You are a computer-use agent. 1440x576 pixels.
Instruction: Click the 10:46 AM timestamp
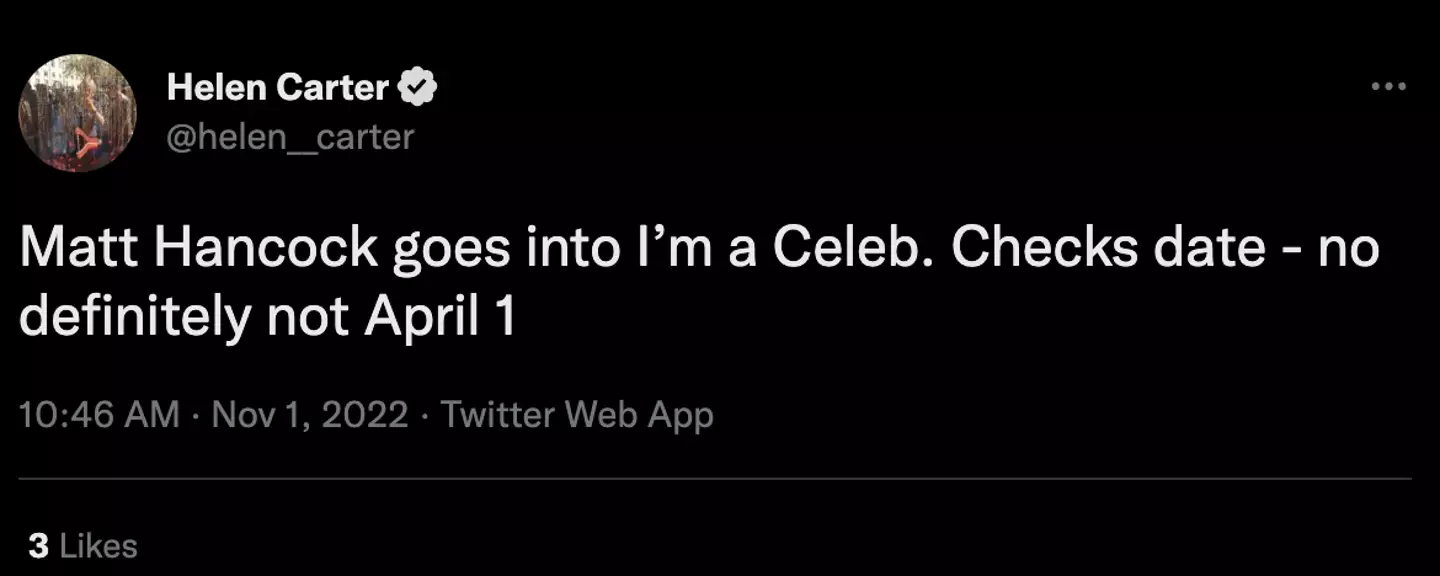point(99,414)
